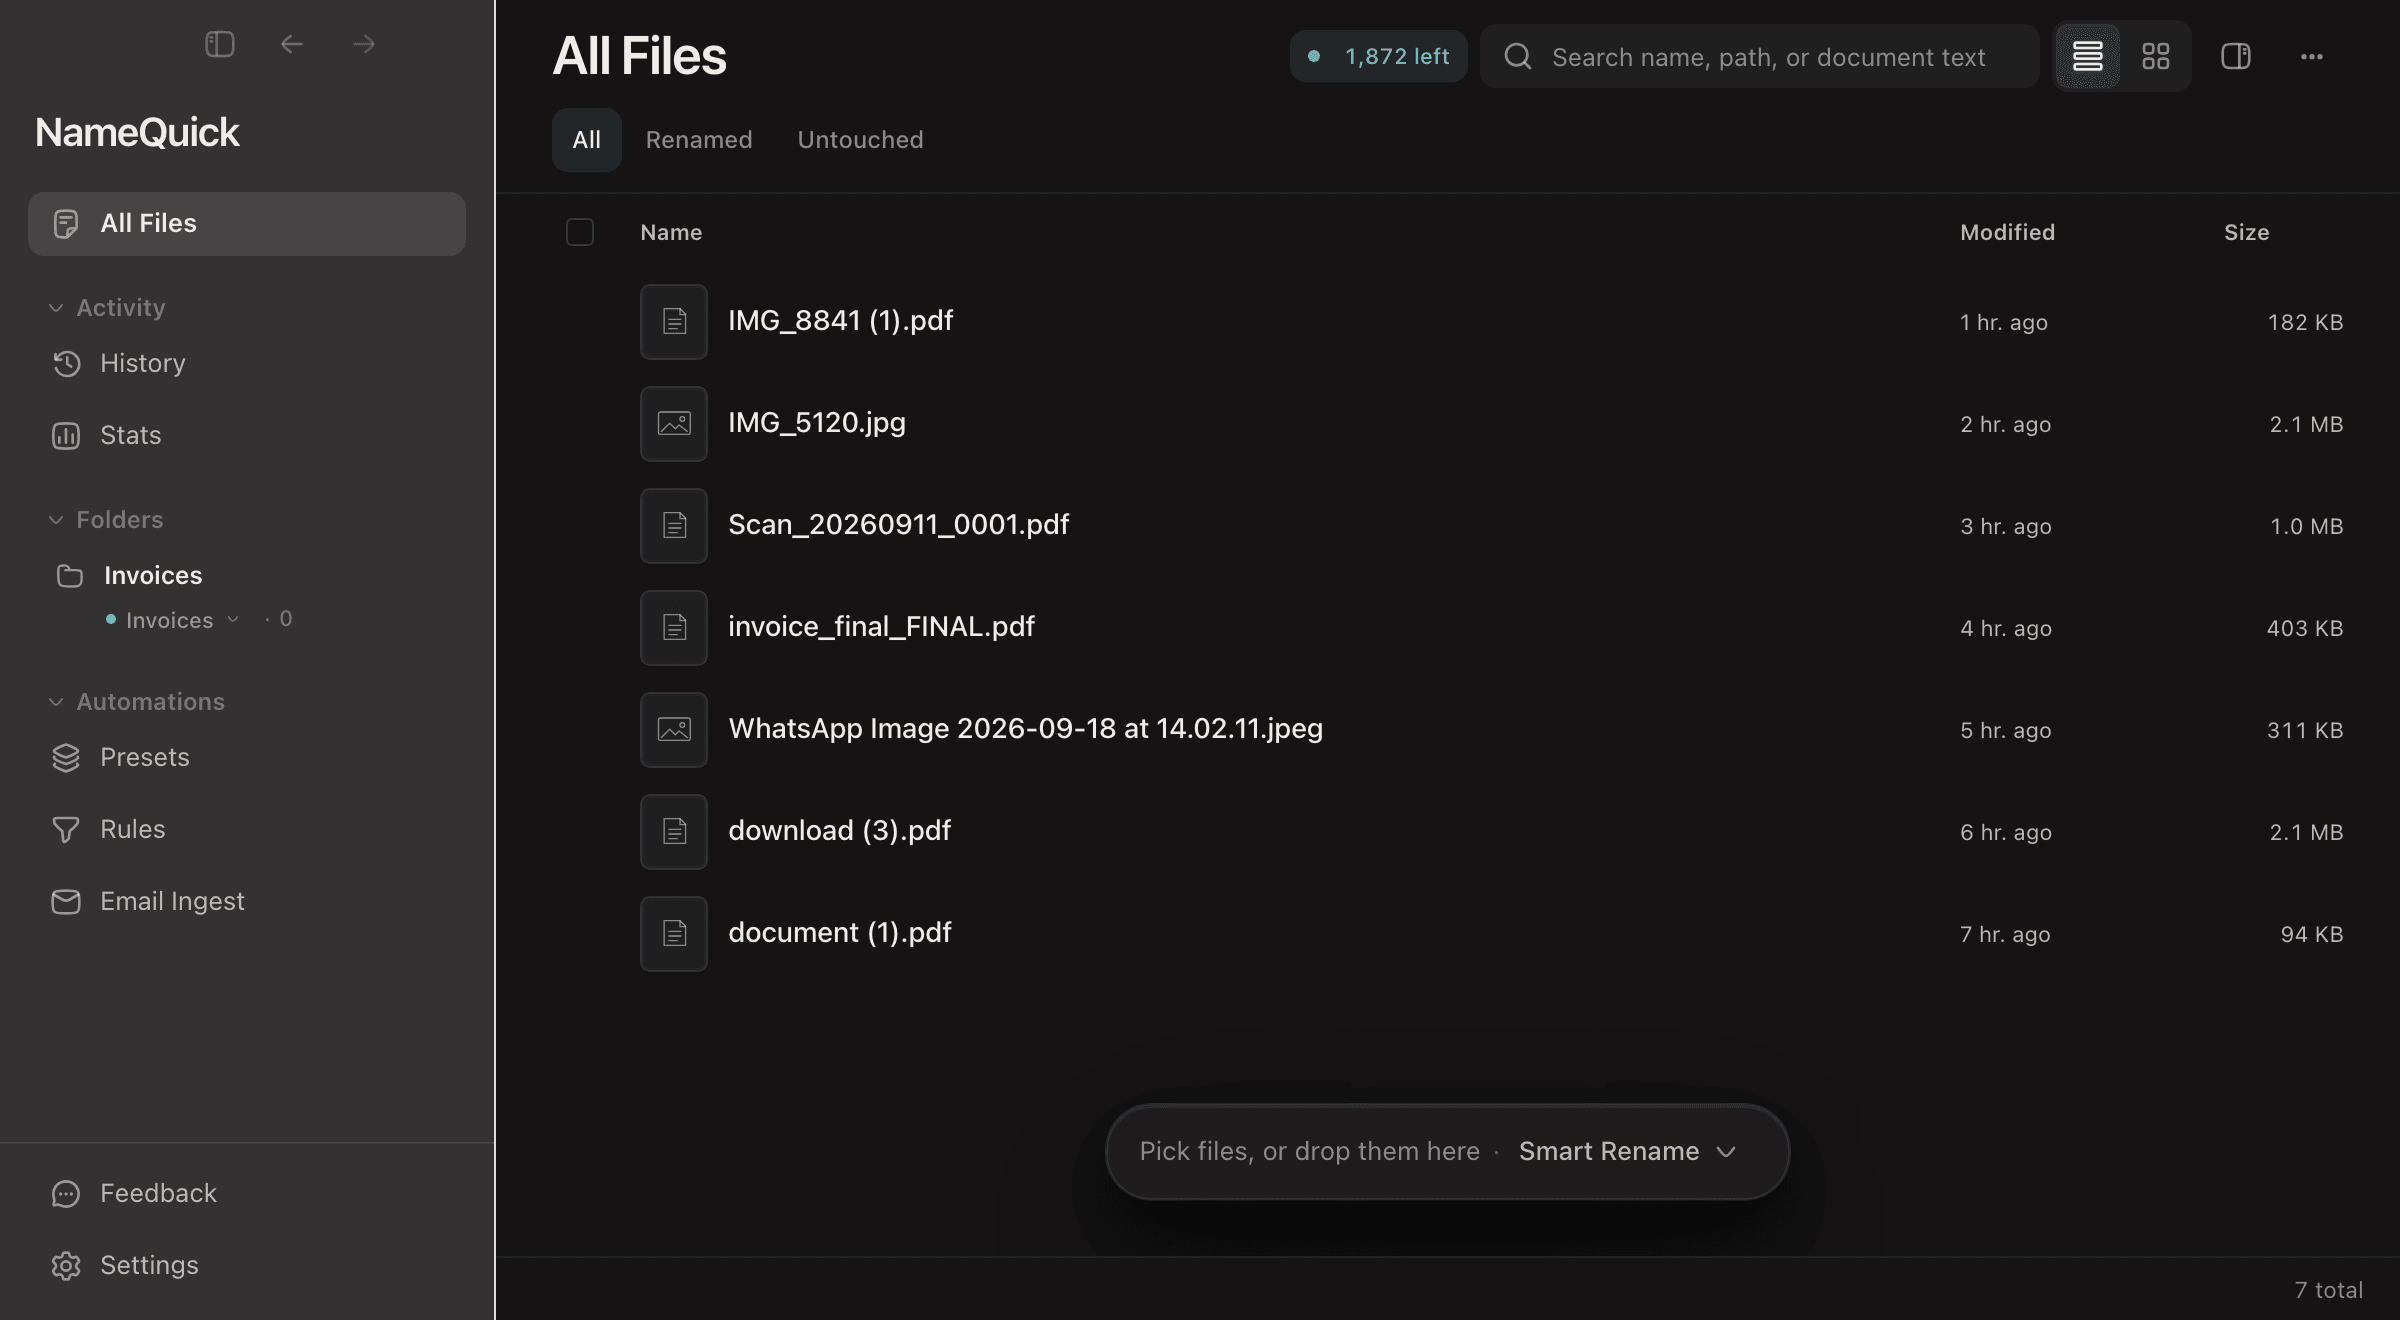Click the search magnifier icon

(x=1518, y=56)
